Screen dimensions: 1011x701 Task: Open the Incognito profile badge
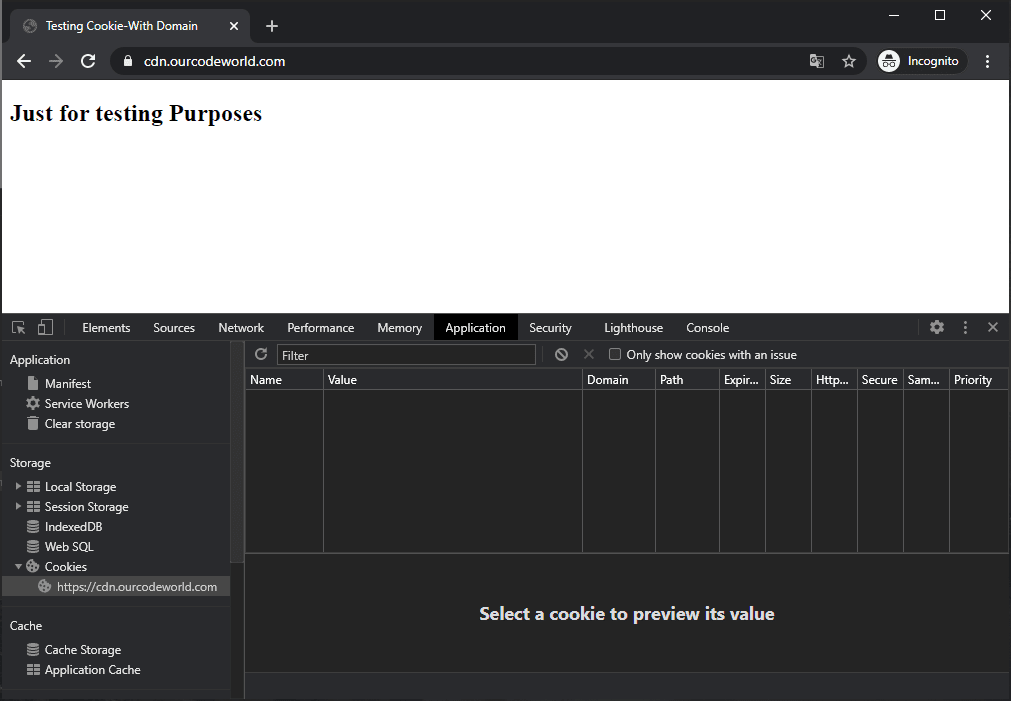coord(919,61)
